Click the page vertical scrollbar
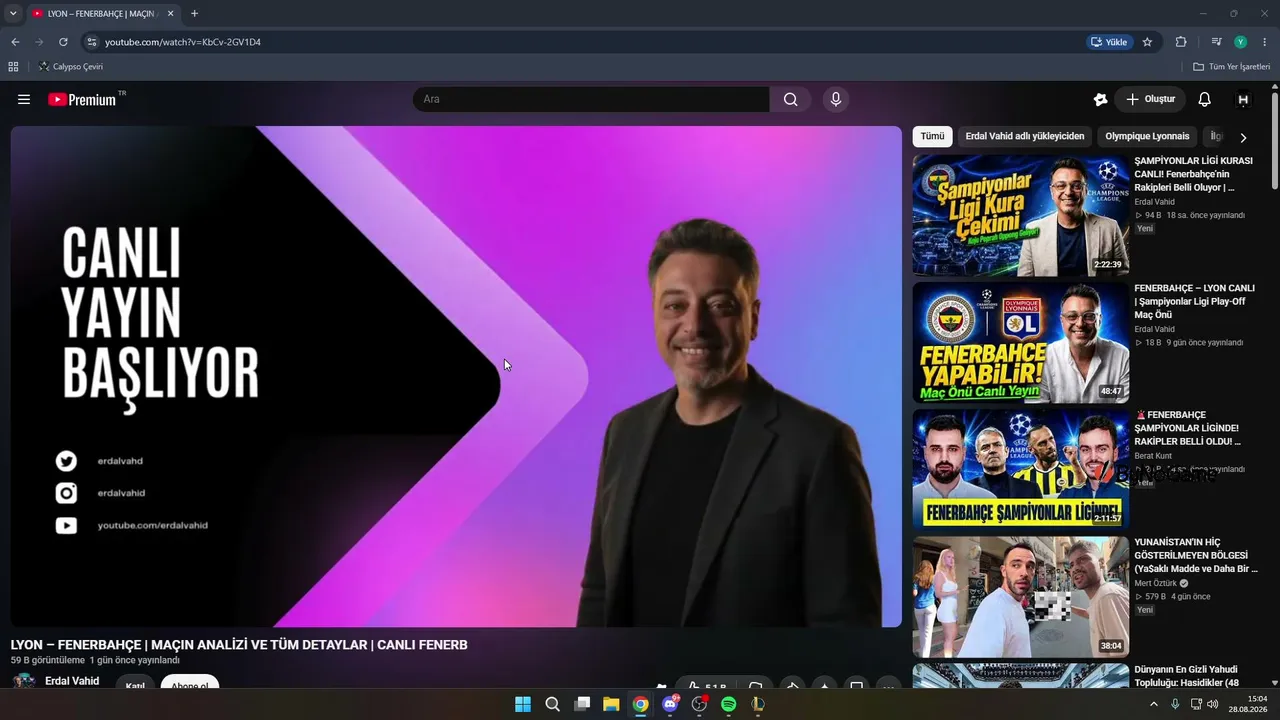The width and height of the screenshot is (1280, 720). point(1275,140)
